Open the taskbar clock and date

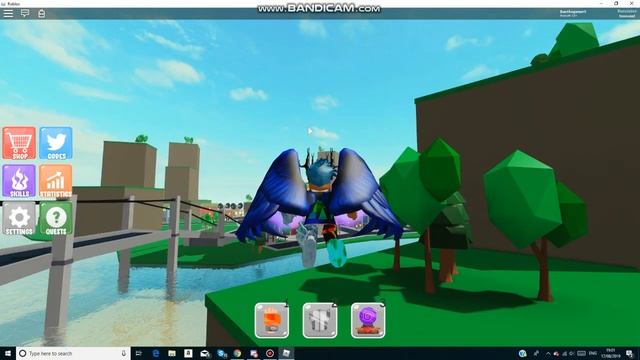(611, 353)
